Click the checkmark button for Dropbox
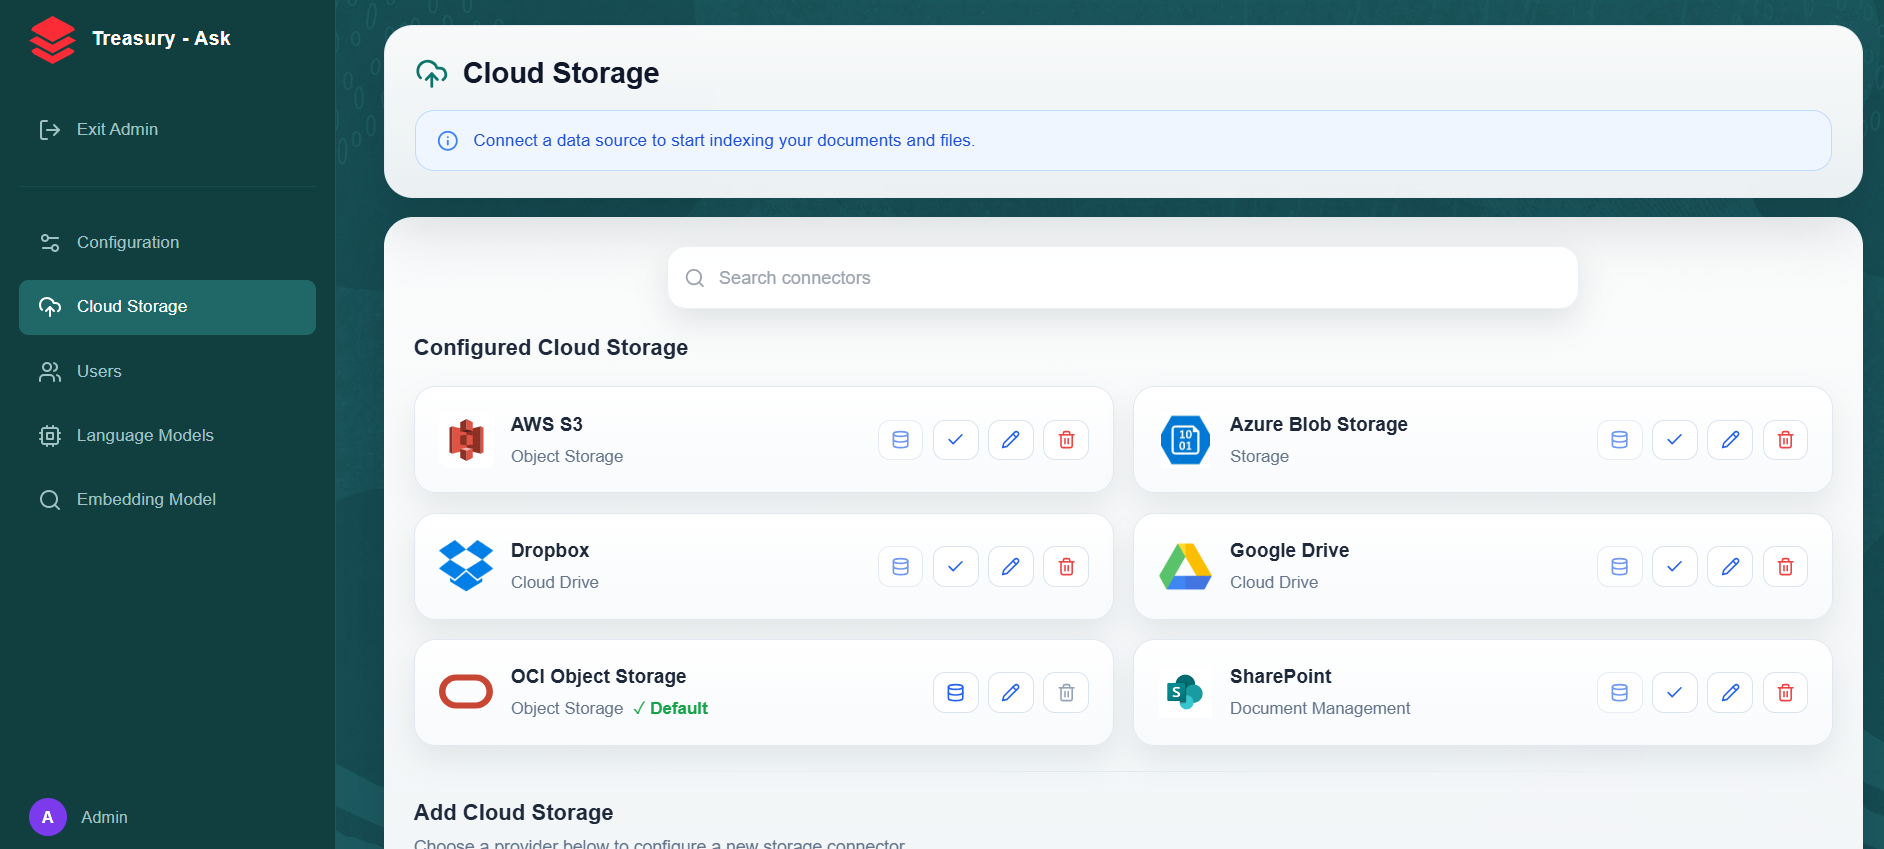Screen dimensions: 1884x849 coord(955,567)
